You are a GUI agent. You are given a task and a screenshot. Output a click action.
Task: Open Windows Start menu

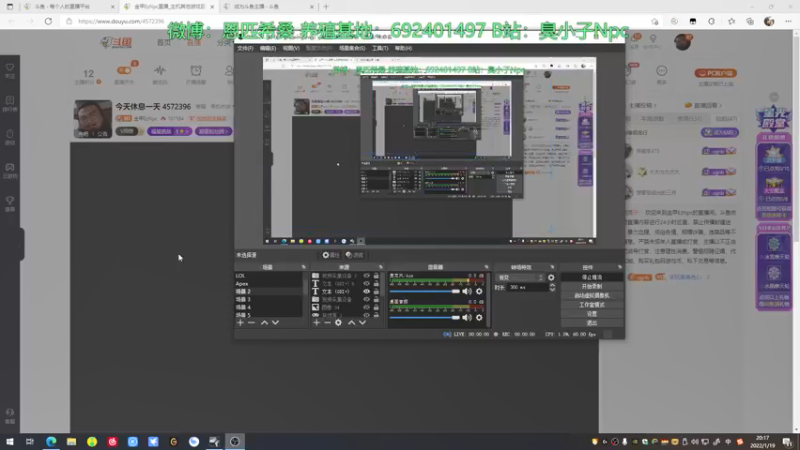[10, 441]
